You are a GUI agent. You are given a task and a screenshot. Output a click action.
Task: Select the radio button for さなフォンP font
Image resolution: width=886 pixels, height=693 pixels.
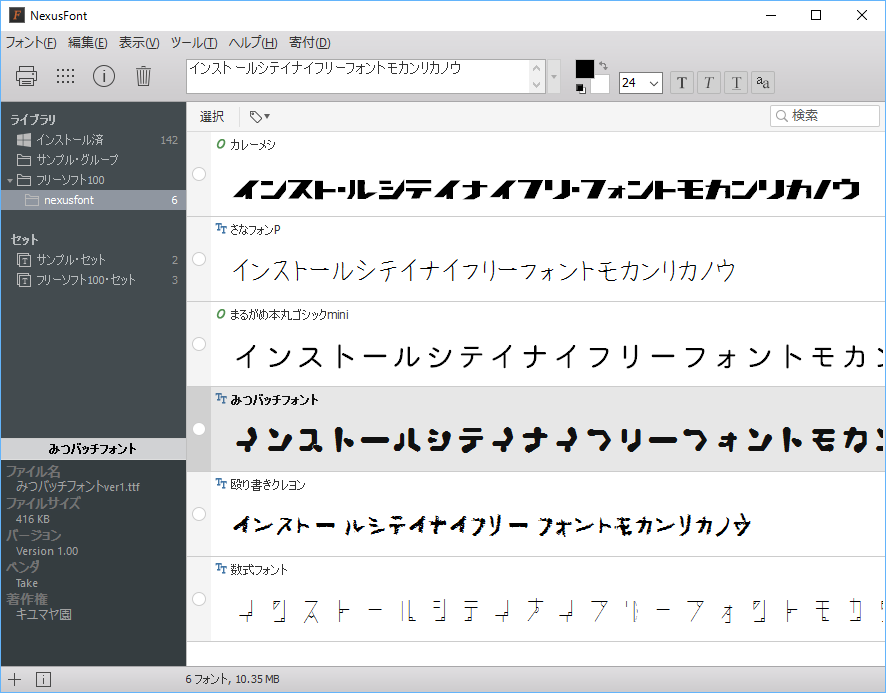coord(199,259)
